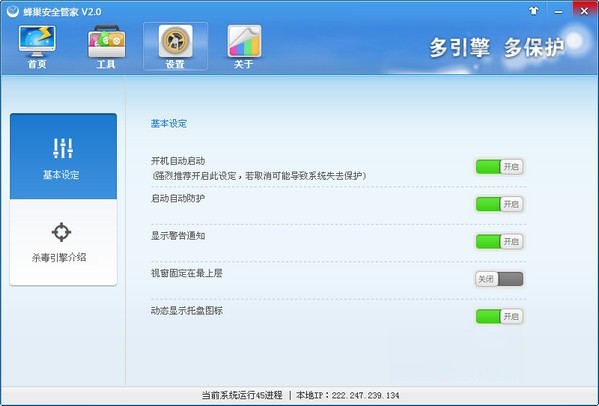Minimize the 蜂巢安全管家 window
The height and width of the screenshot is (406, 599).
pyautogui.click(x=558, y=11)
